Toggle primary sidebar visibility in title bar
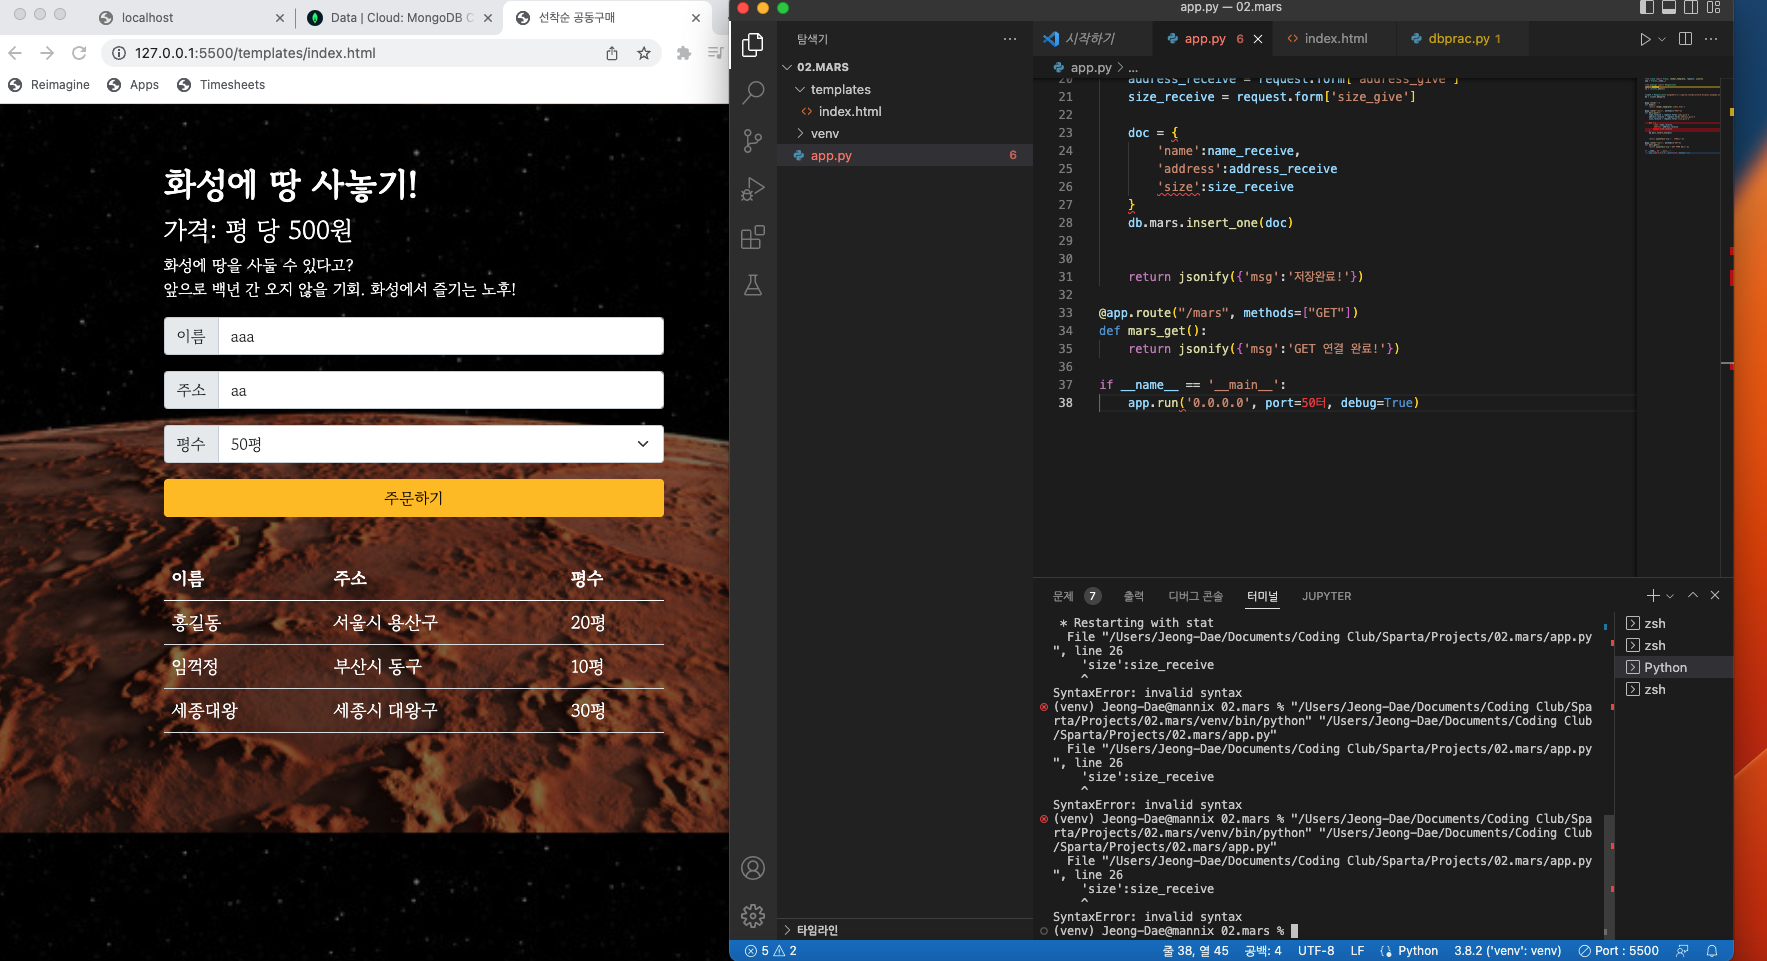The height and width of the screenshot is (961, 1767). (1647, 7)
